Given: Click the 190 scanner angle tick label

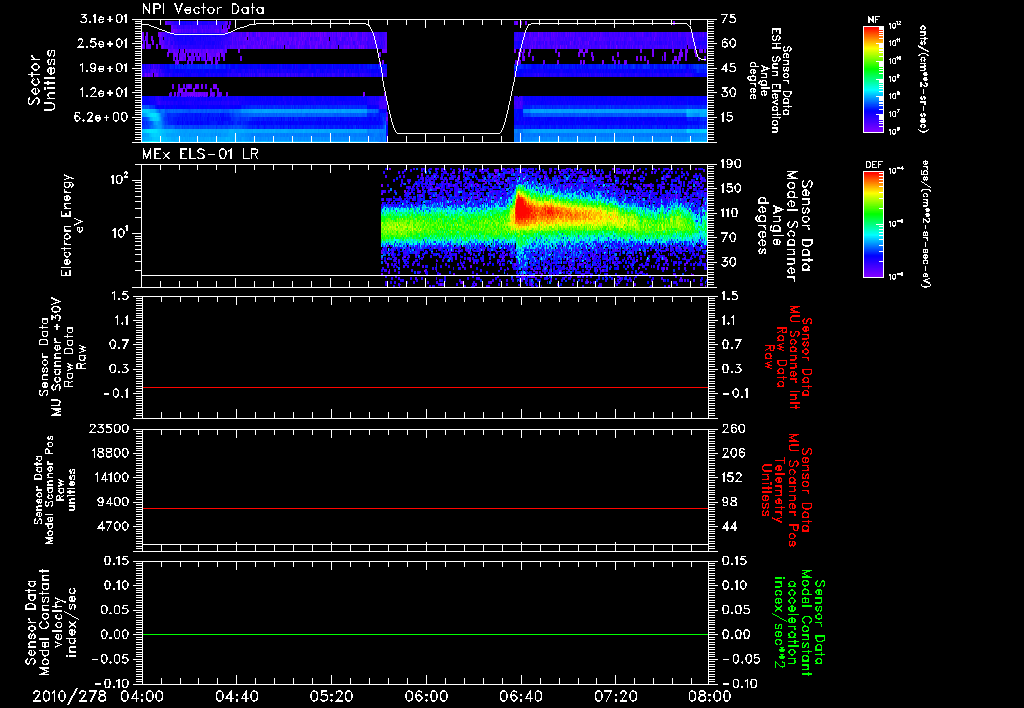Looking at the screenshot, I should tap(731, 164).
